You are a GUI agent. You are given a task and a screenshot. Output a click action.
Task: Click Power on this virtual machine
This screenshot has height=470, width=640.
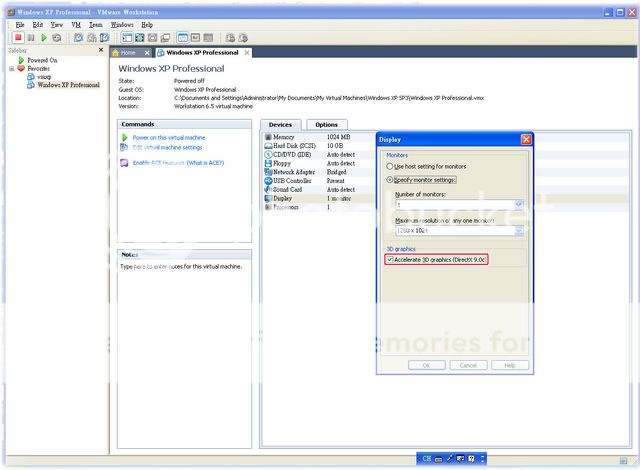coord(169,137)
